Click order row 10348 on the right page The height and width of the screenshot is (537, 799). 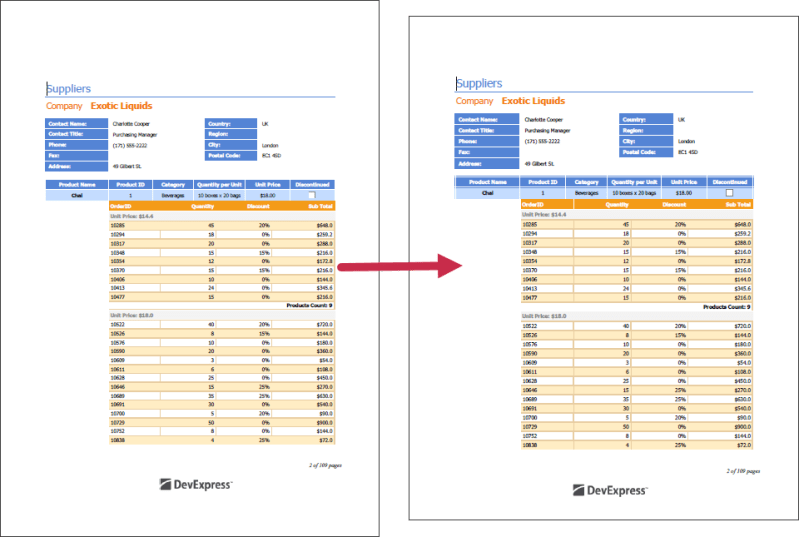pos(636,252)
